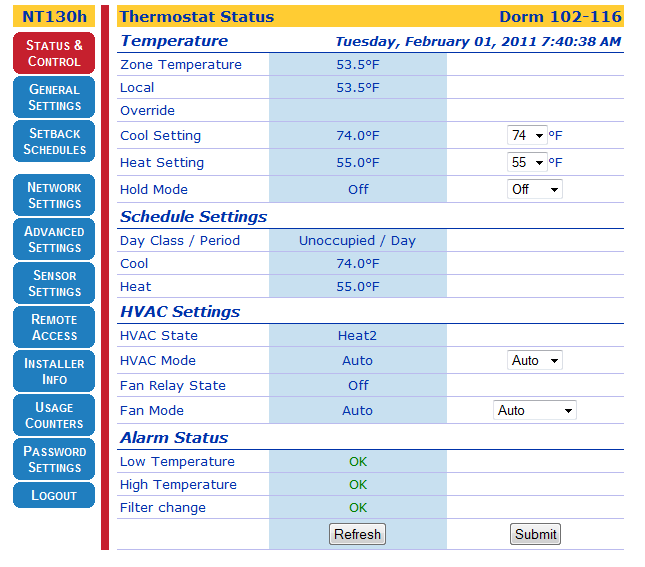Viewport: 645px width, 567px height.
Task: Expand the Hold Mode dropdown
Action: click(x=535, y=189)
